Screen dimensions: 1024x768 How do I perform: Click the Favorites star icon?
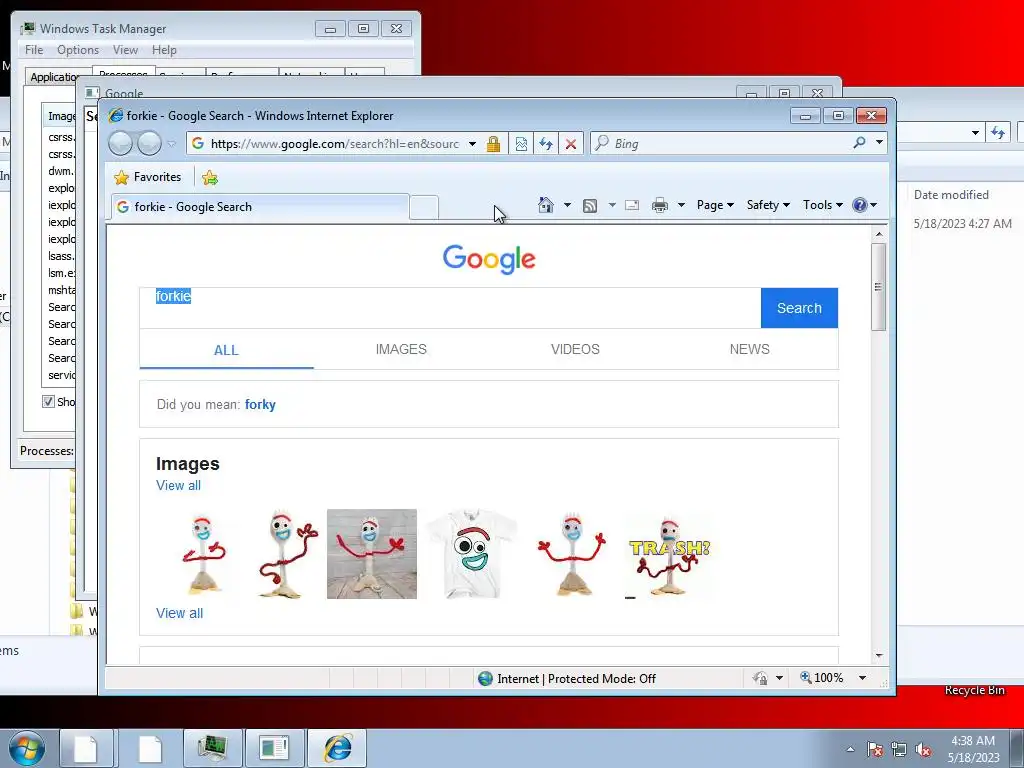(121, 178)
